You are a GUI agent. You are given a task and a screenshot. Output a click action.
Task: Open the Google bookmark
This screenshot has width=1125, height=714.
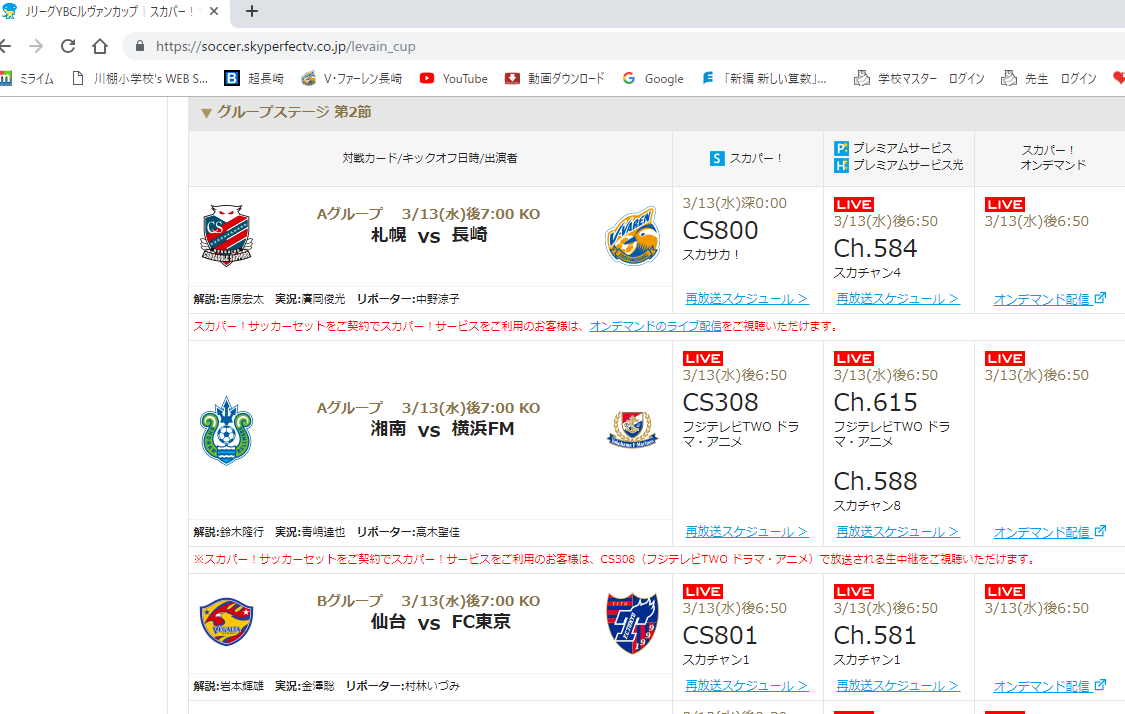pos(653,78)
